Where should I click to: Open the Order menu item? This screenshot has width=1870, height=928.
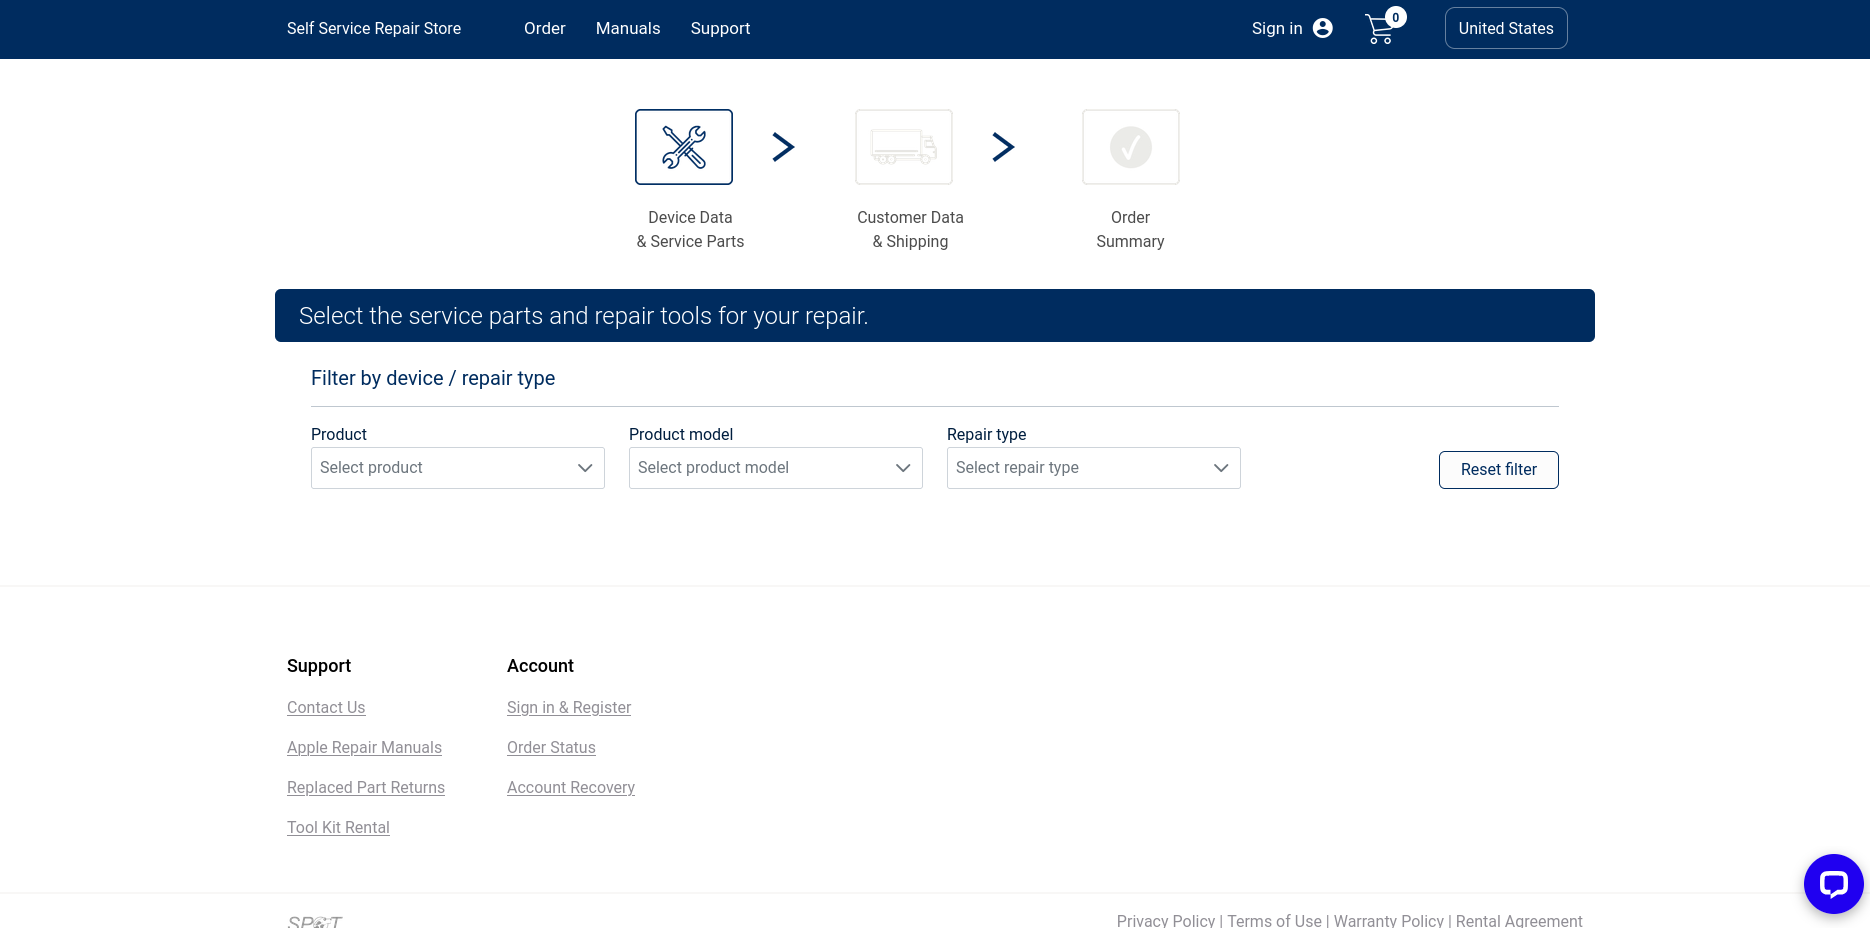[x=545, y=28]
